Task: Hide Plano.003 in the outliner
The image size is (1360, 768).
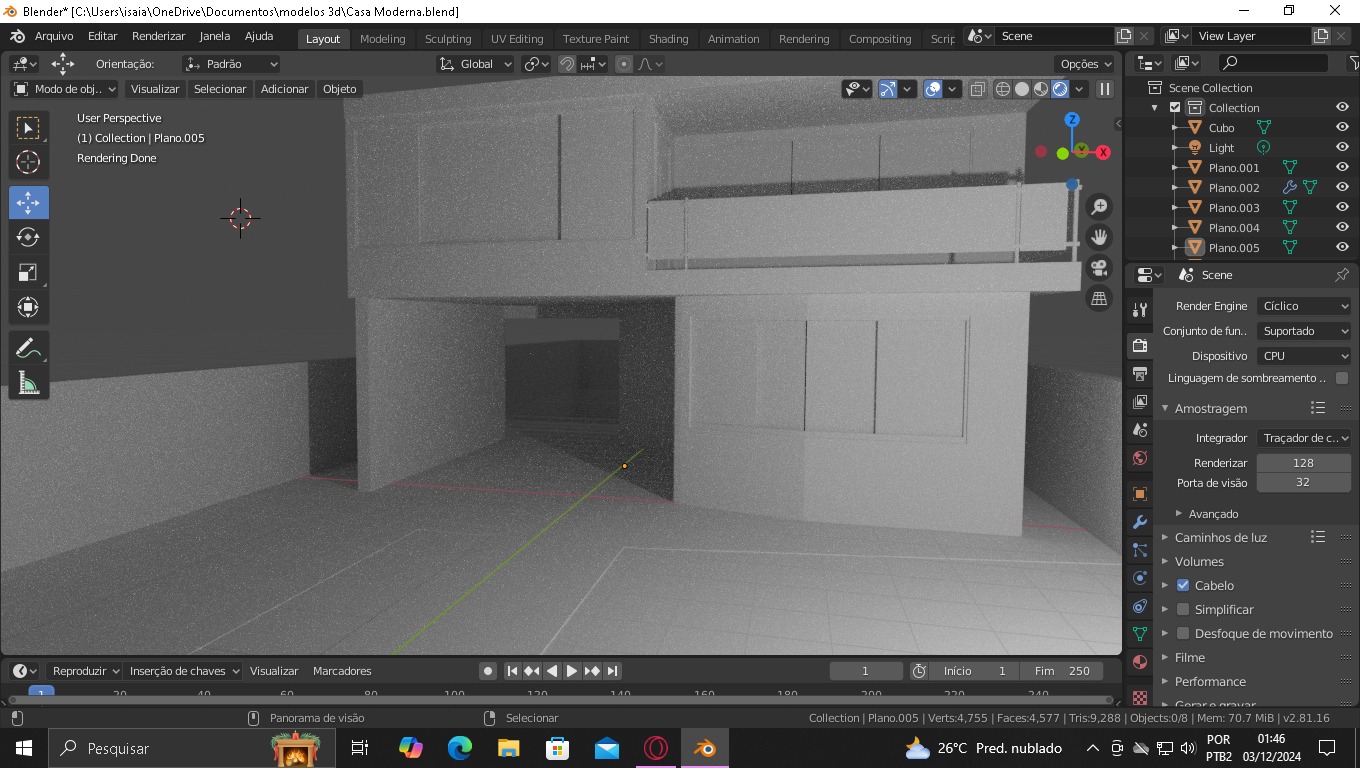Action: pyautogui.click(x=1342, y=207)
